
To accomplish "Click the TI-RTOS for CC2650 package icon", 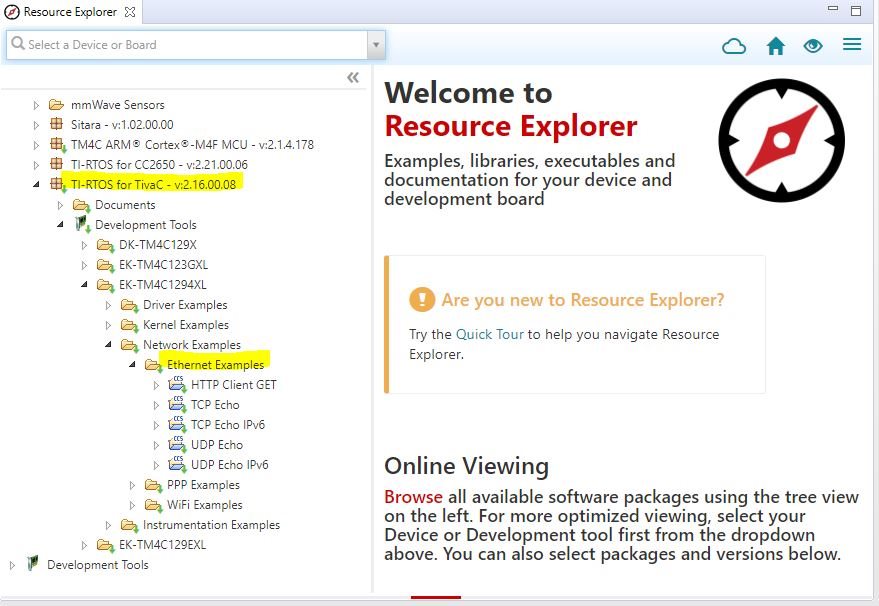I will click(x=57, y=164).
